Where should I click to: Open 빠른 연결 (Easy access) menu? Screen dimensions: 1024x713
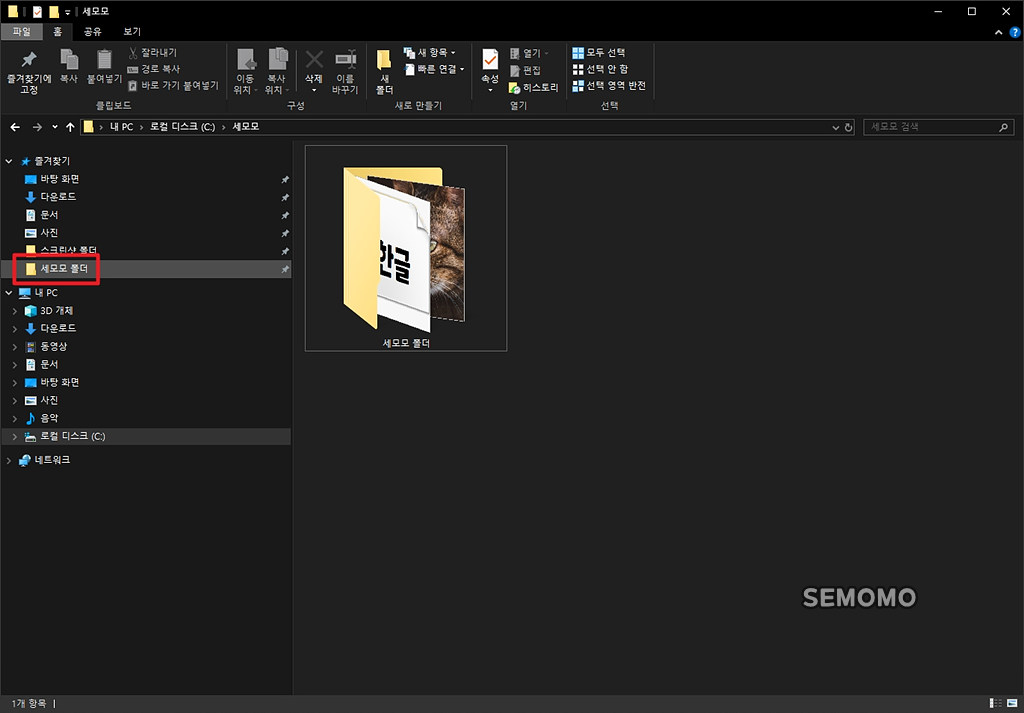tap(434, 69)
